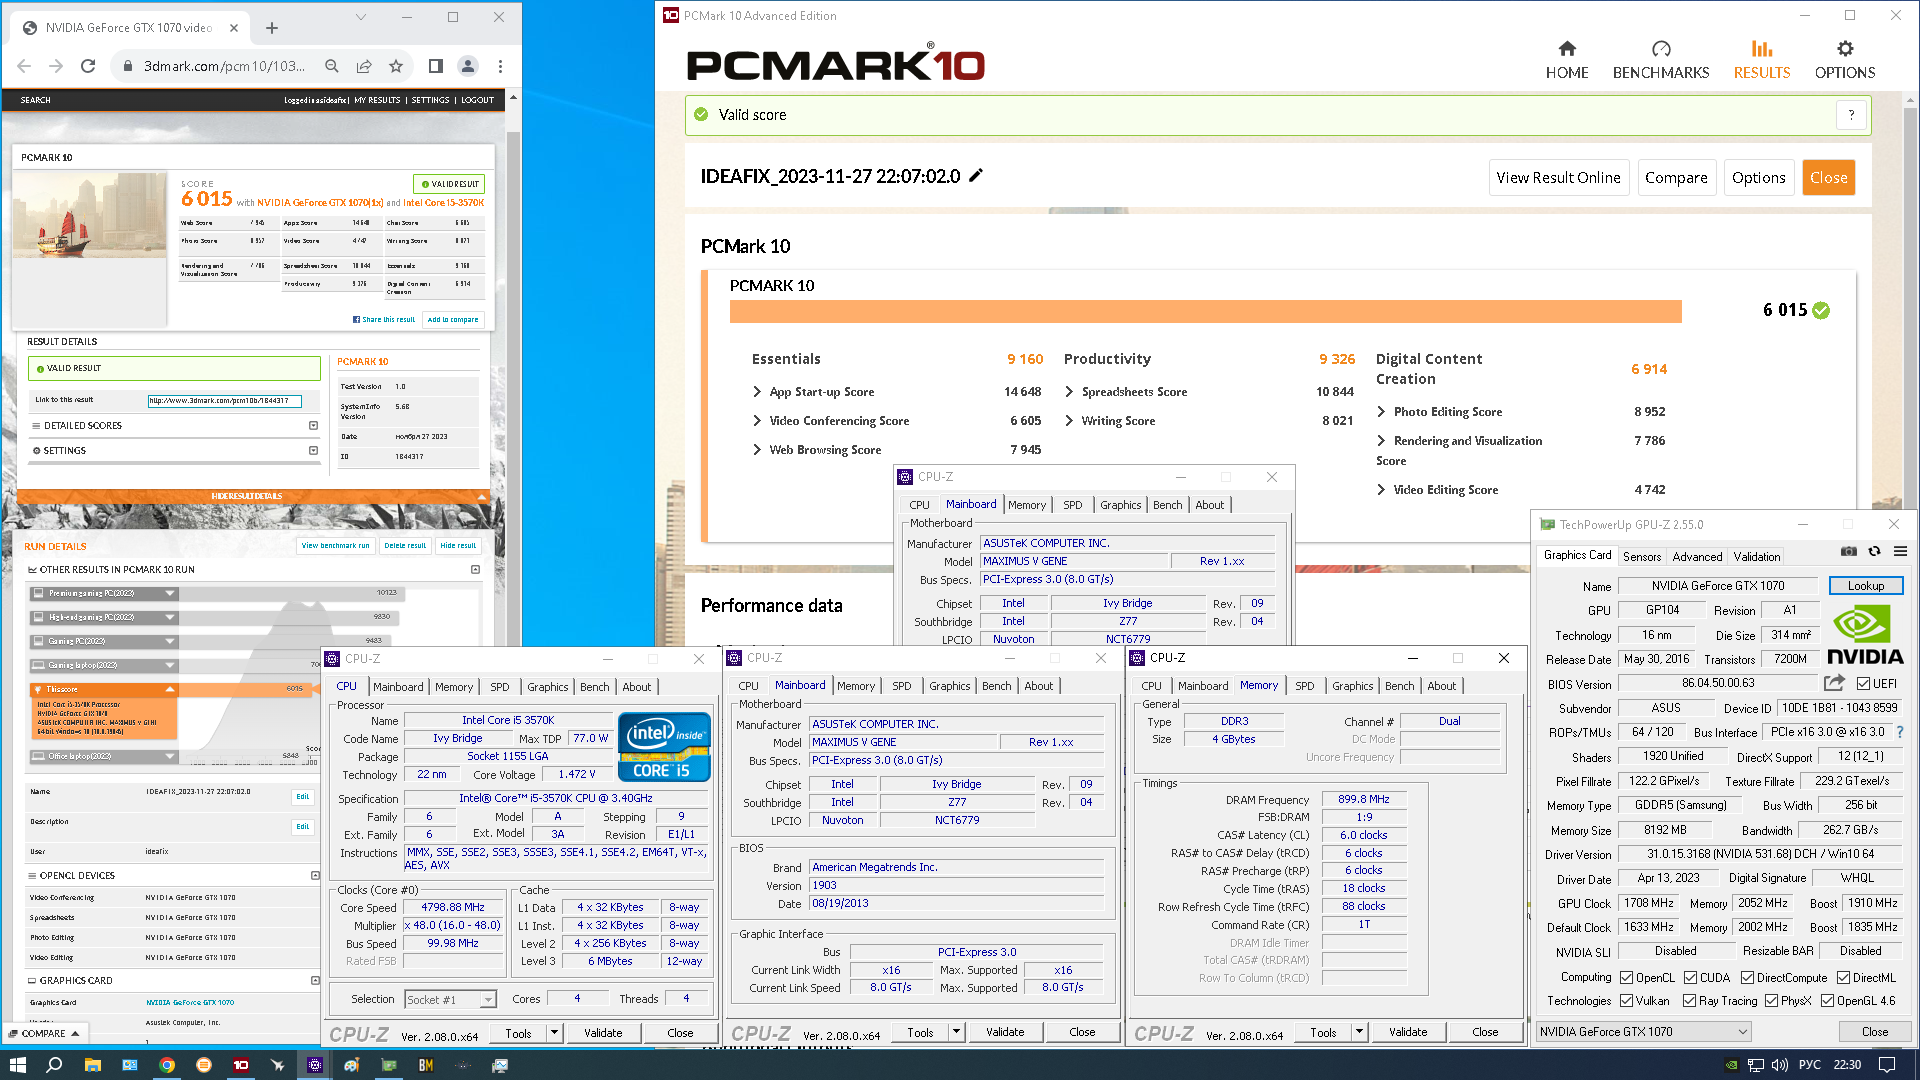Toggle the DirectML checkbox in GPU-Z
Viewport: 1920px width, 1080px height.
tap(1843, 978)
